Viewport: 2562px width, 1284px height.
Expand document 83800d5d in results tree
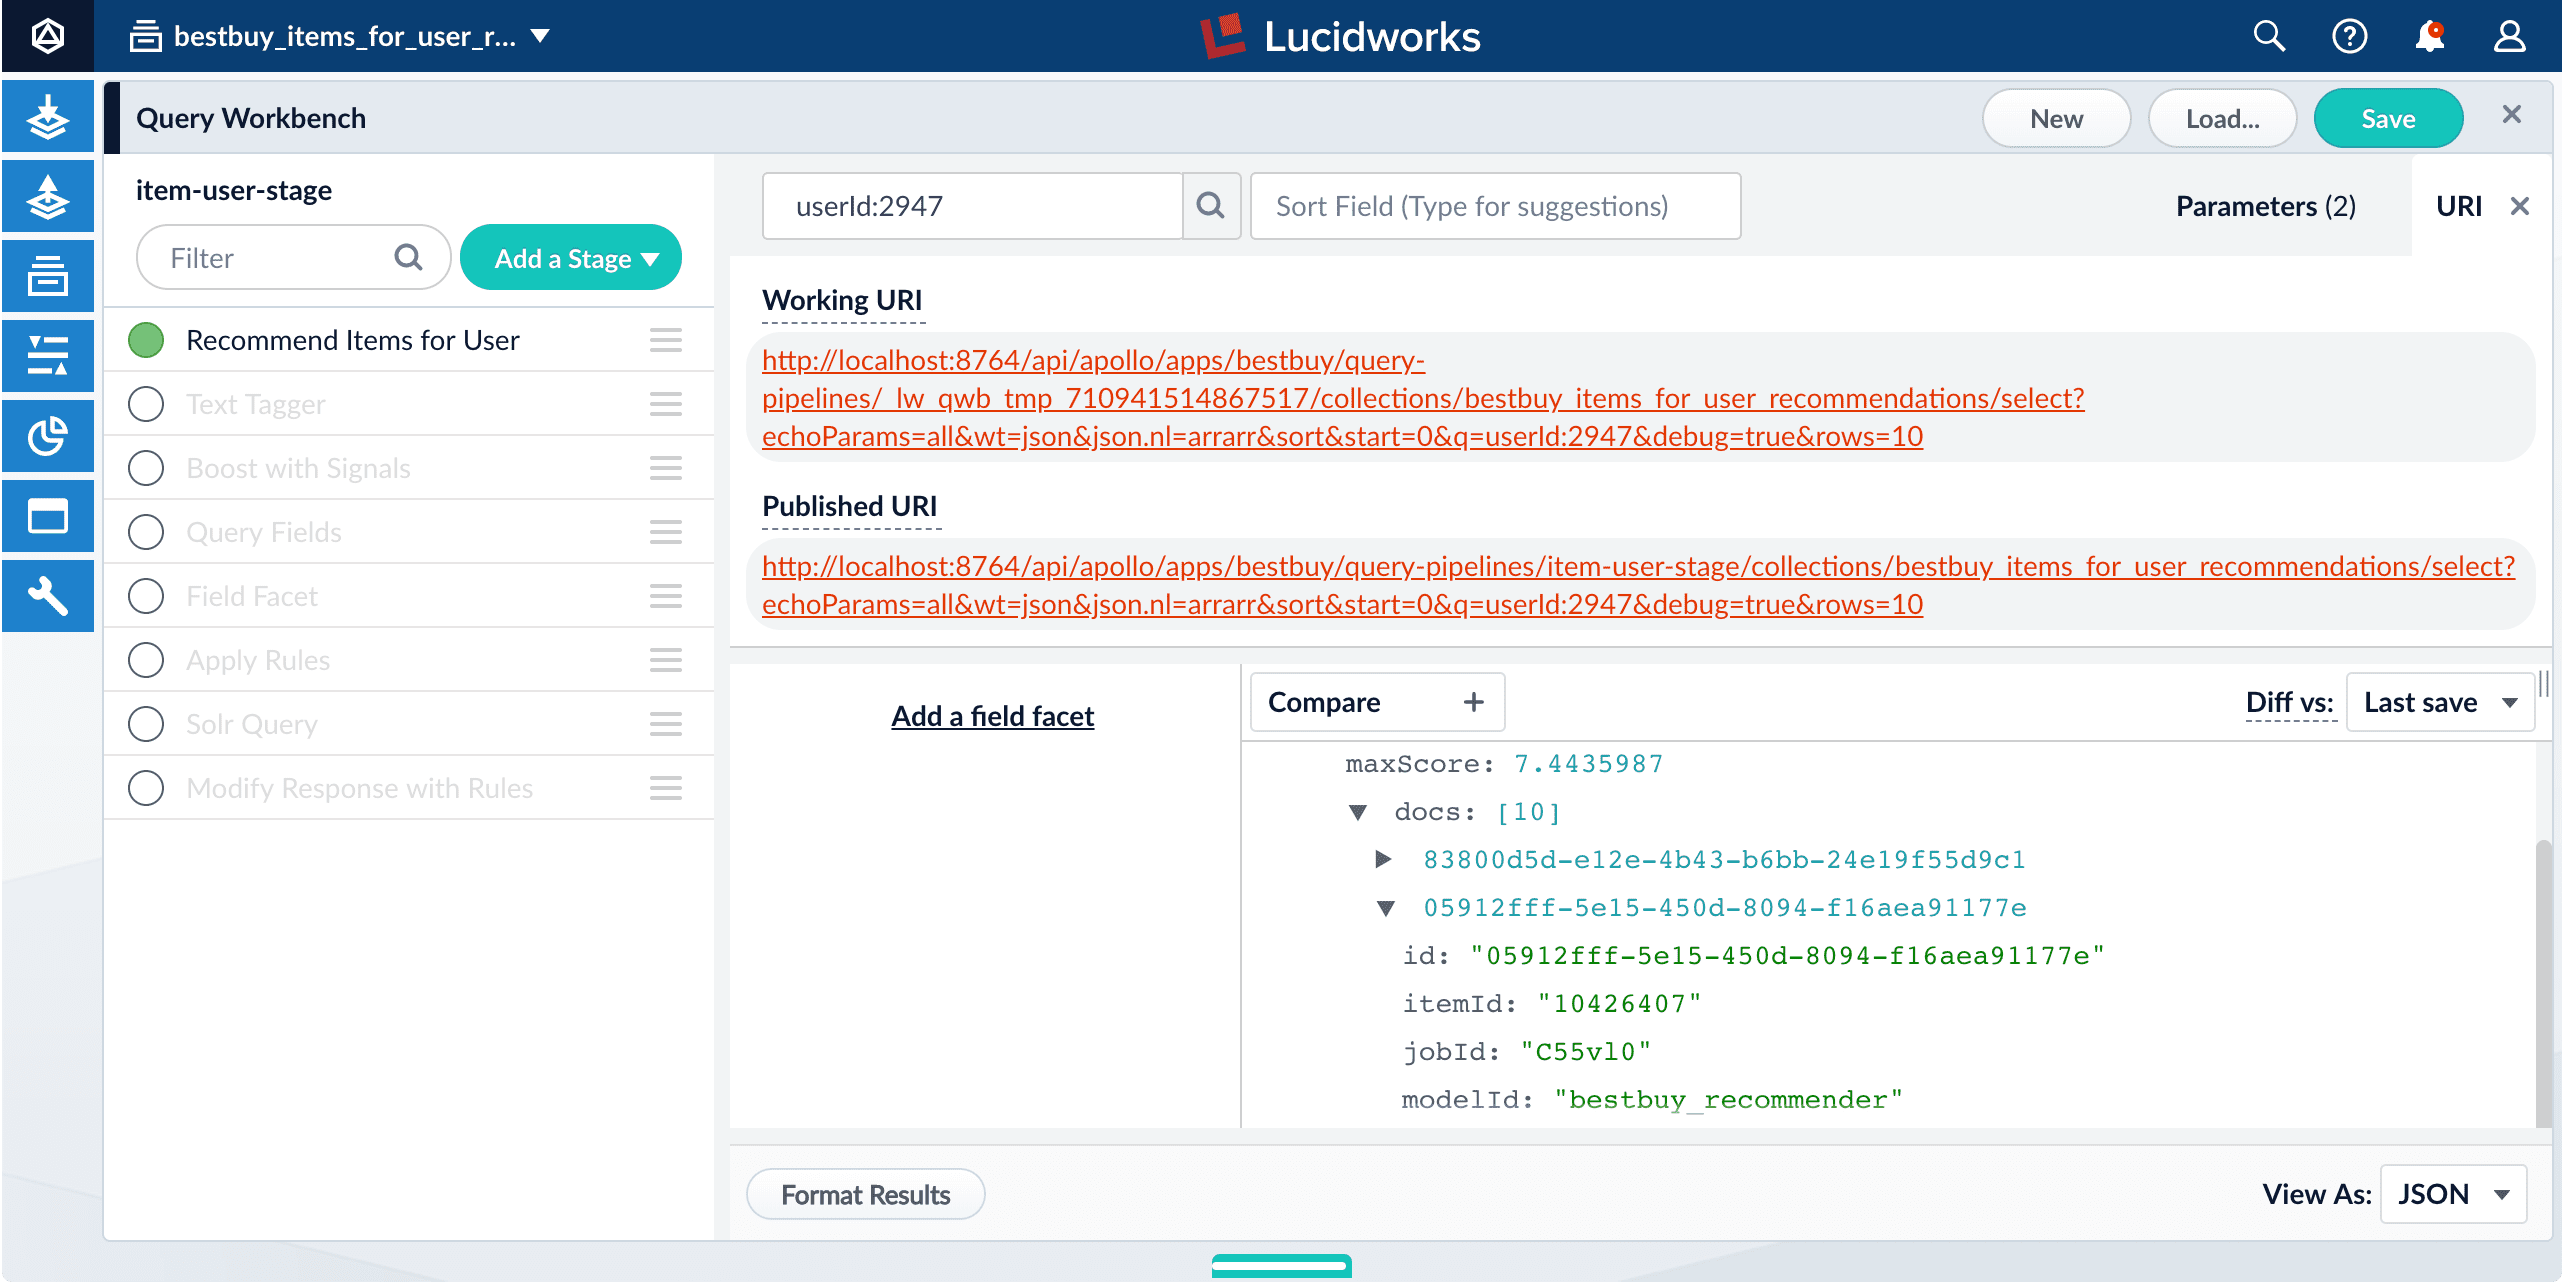pyautogui.click(x=1383, y=859)
